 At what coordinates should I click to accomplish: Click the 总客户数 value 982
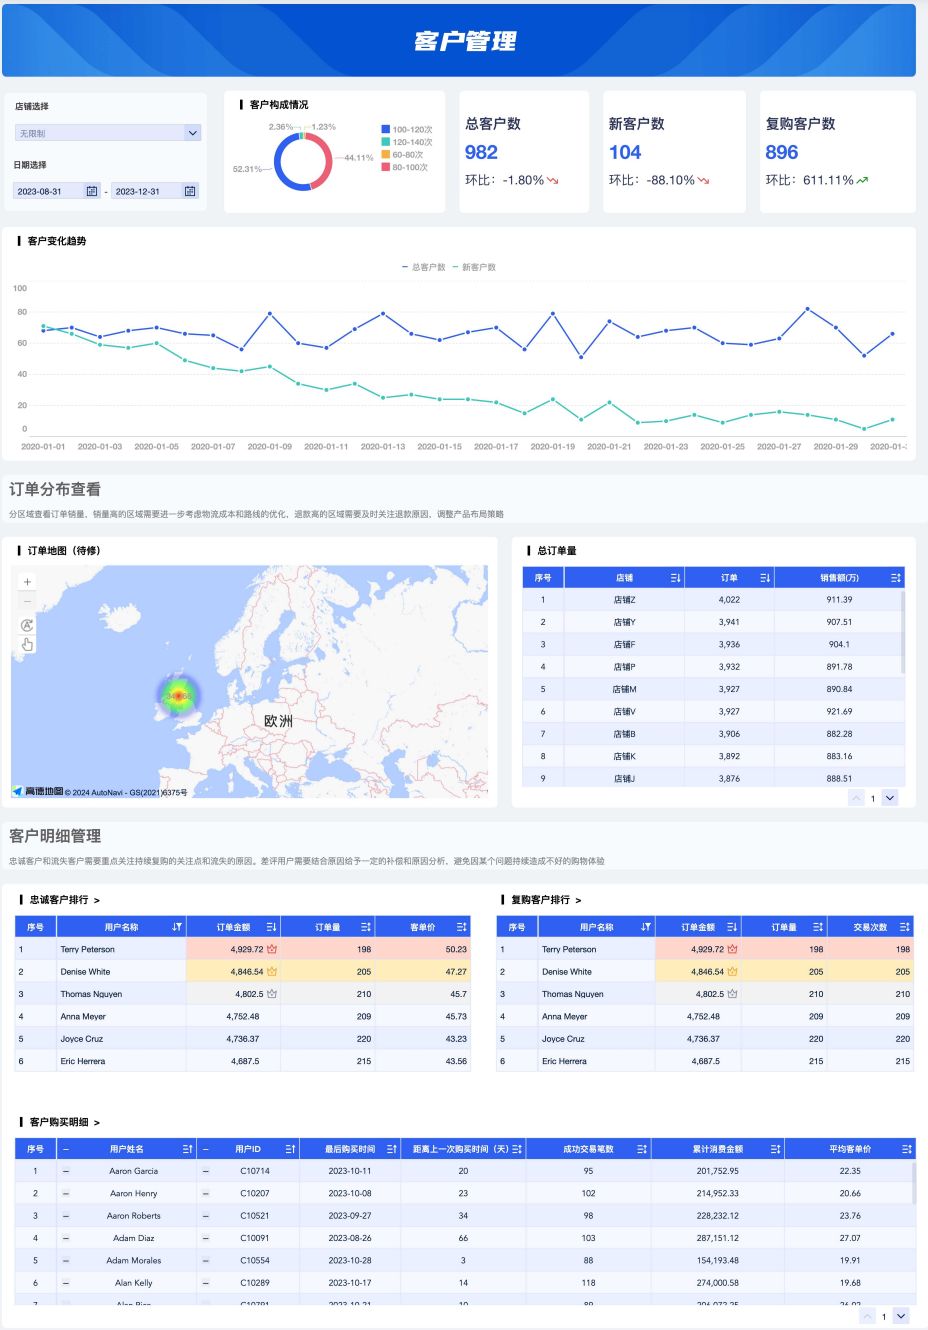click(x=481, y=152)
